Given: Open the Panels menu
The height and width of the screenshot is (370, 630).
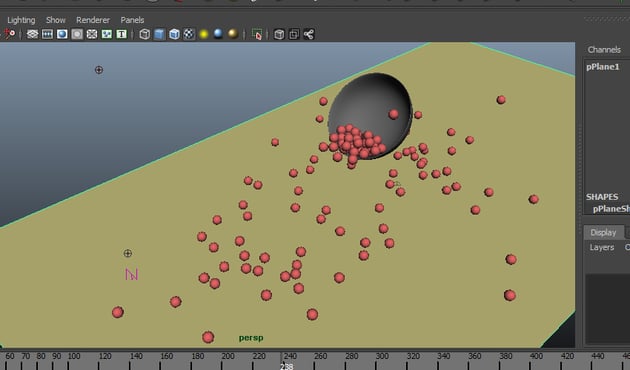Looking at the screenshot, I should coord(132,20).
